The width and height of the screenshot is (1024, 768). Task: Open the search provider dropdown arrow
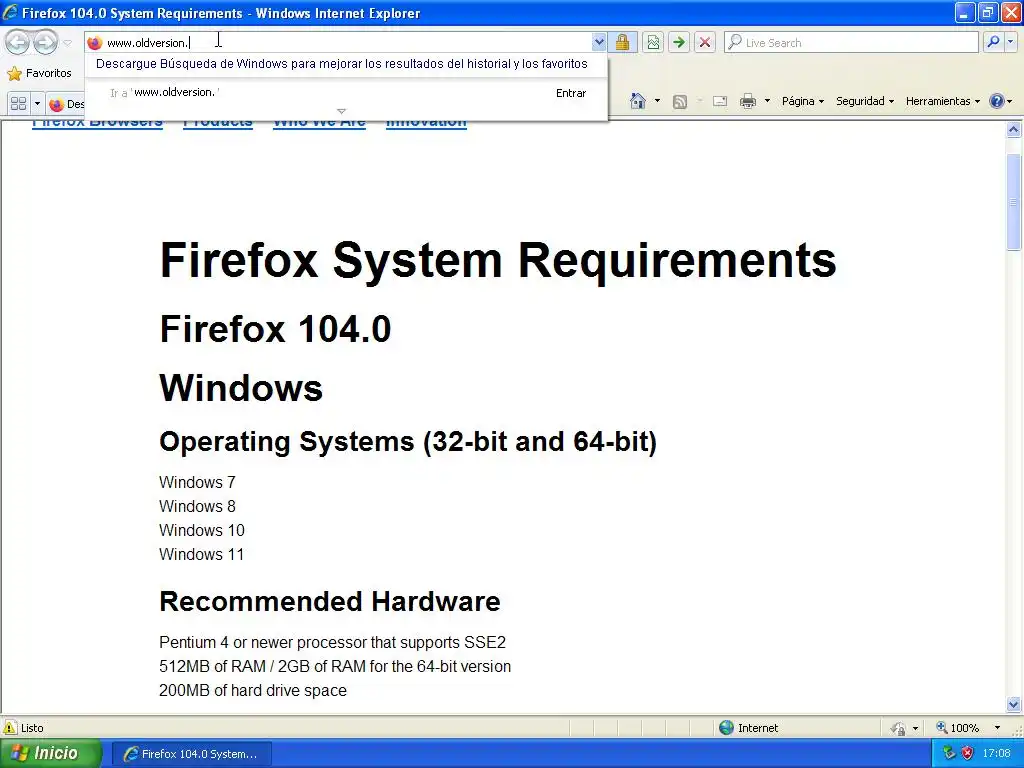point(1010,42)
